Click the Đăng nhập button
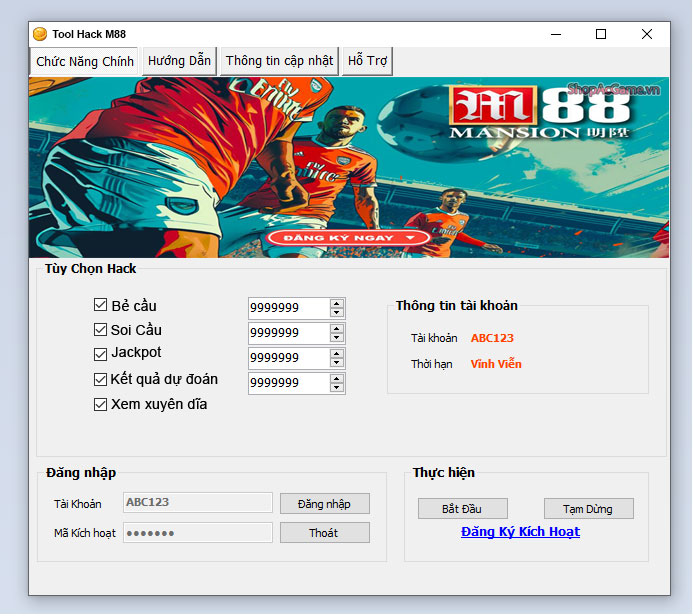 (x=324, y=504)
